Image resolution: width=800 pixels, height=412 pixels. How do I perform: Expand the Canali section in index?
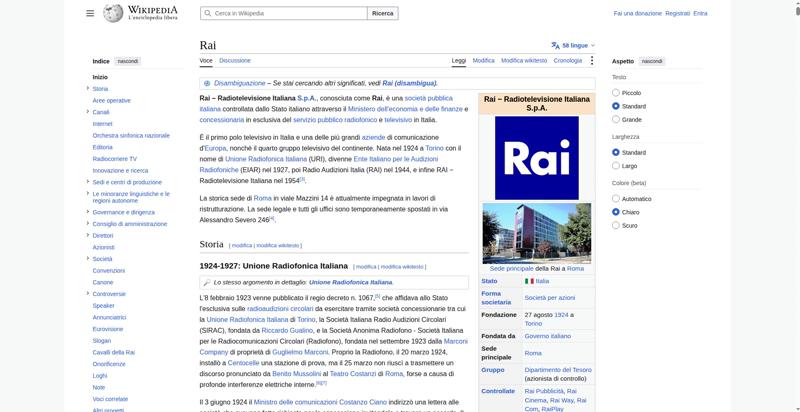coord(88,112)
